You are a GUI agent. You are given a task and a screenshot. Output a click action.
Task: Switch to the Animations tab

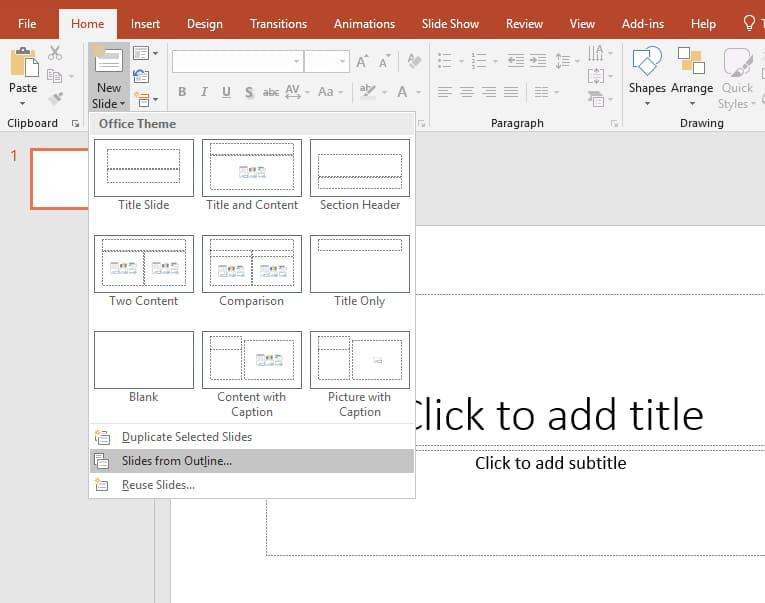pos(364,23)
